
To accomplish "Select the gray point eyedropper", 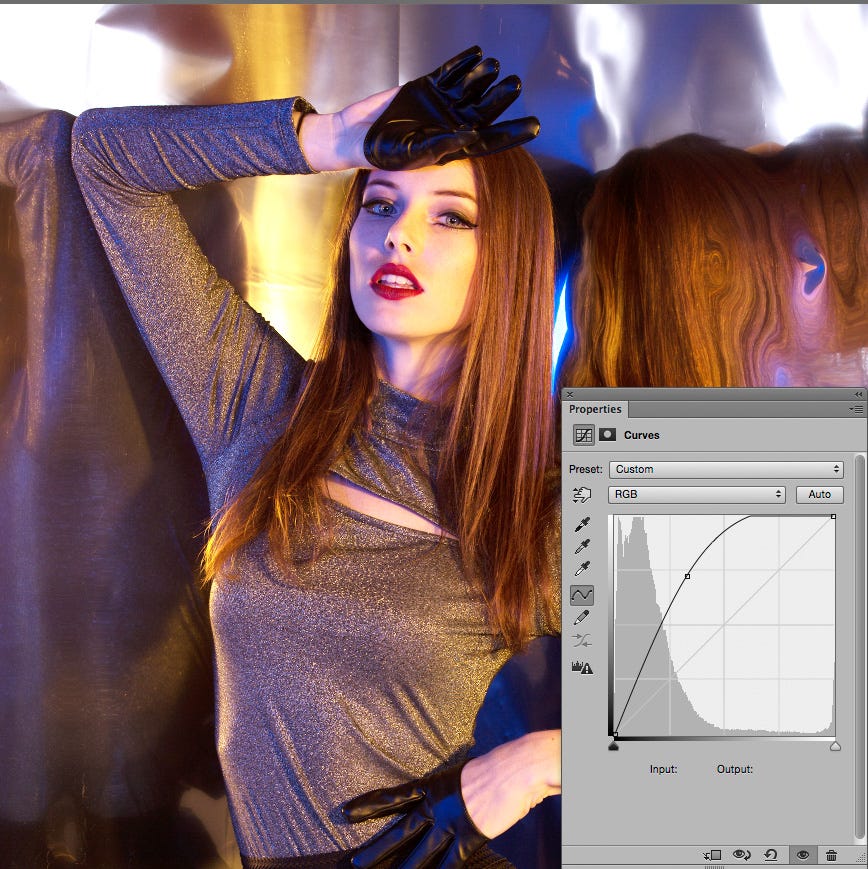I will pos(582,546).
